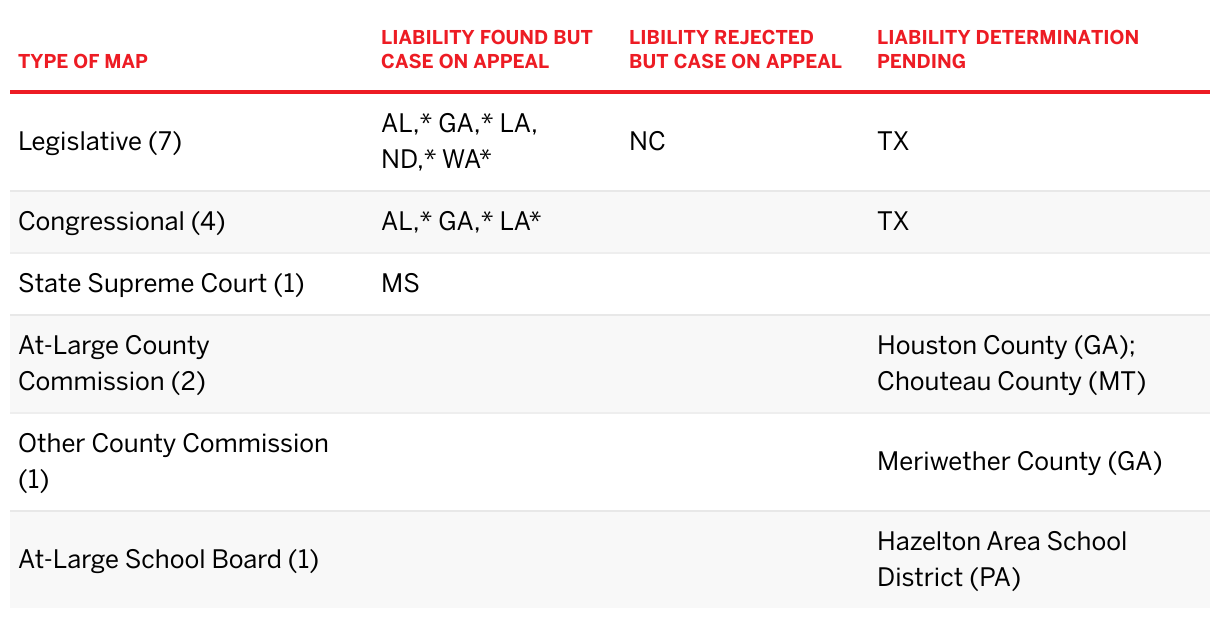The image size is (1220, 618).
Task: Click the TX cell in Legislative row
Action: pyautogui.click(x=893, y=141)
